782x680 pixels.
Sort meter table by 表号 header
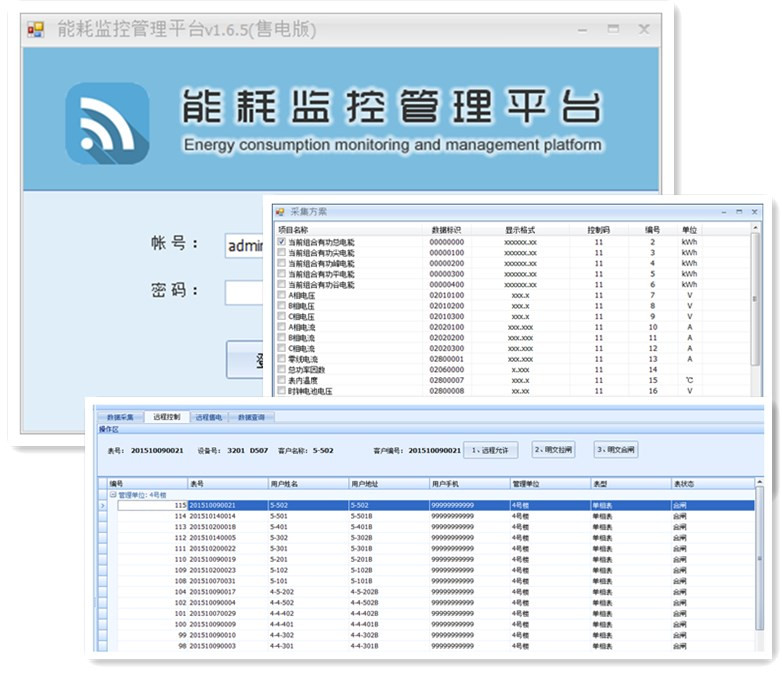228,483
